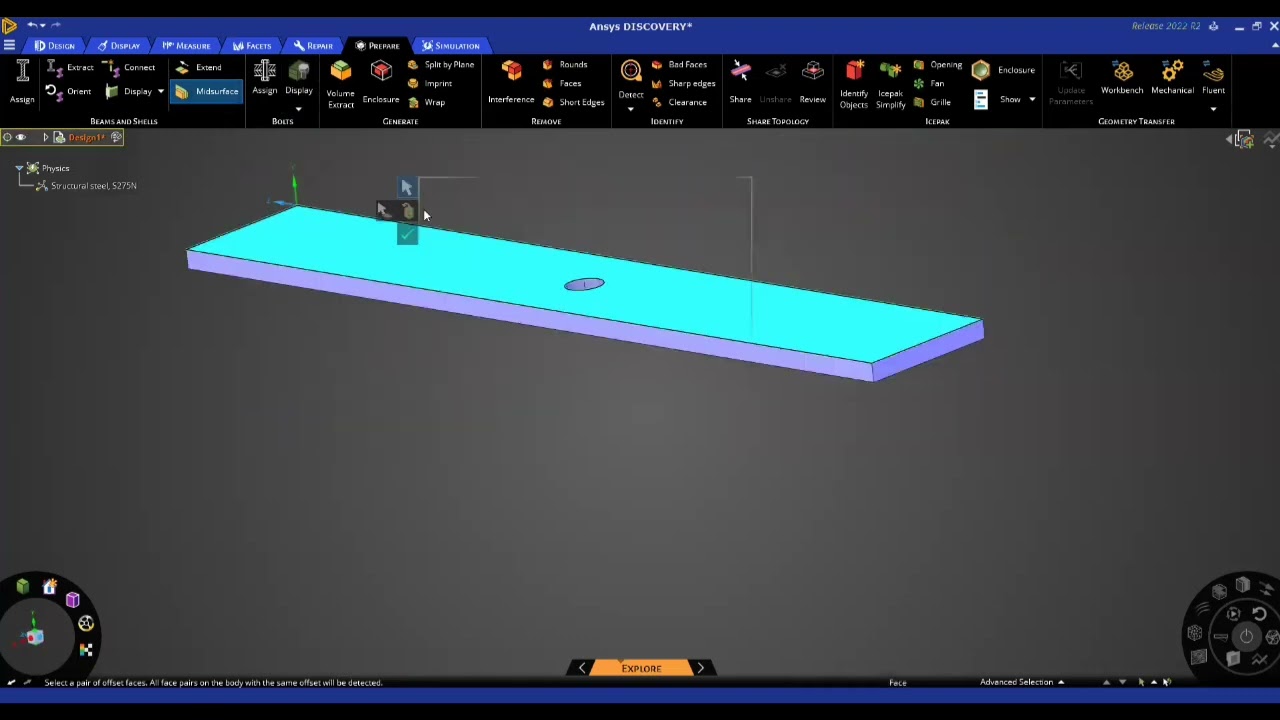Open the Repair tab
Image resolution: width=1280 pixels, height=720 pixels.
pos(314,46)
